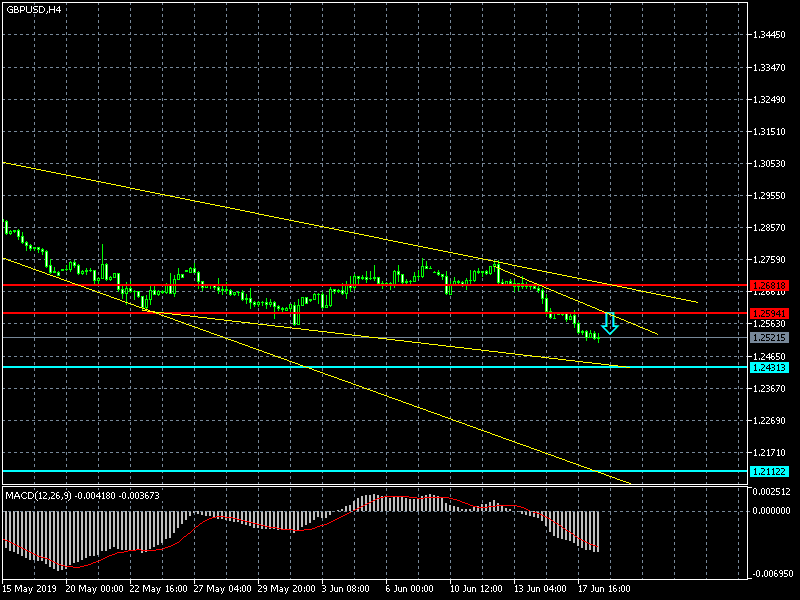Click the 1.28570 price scale value
This screenshot has width=800, height=600.
[x=772, y=228]
